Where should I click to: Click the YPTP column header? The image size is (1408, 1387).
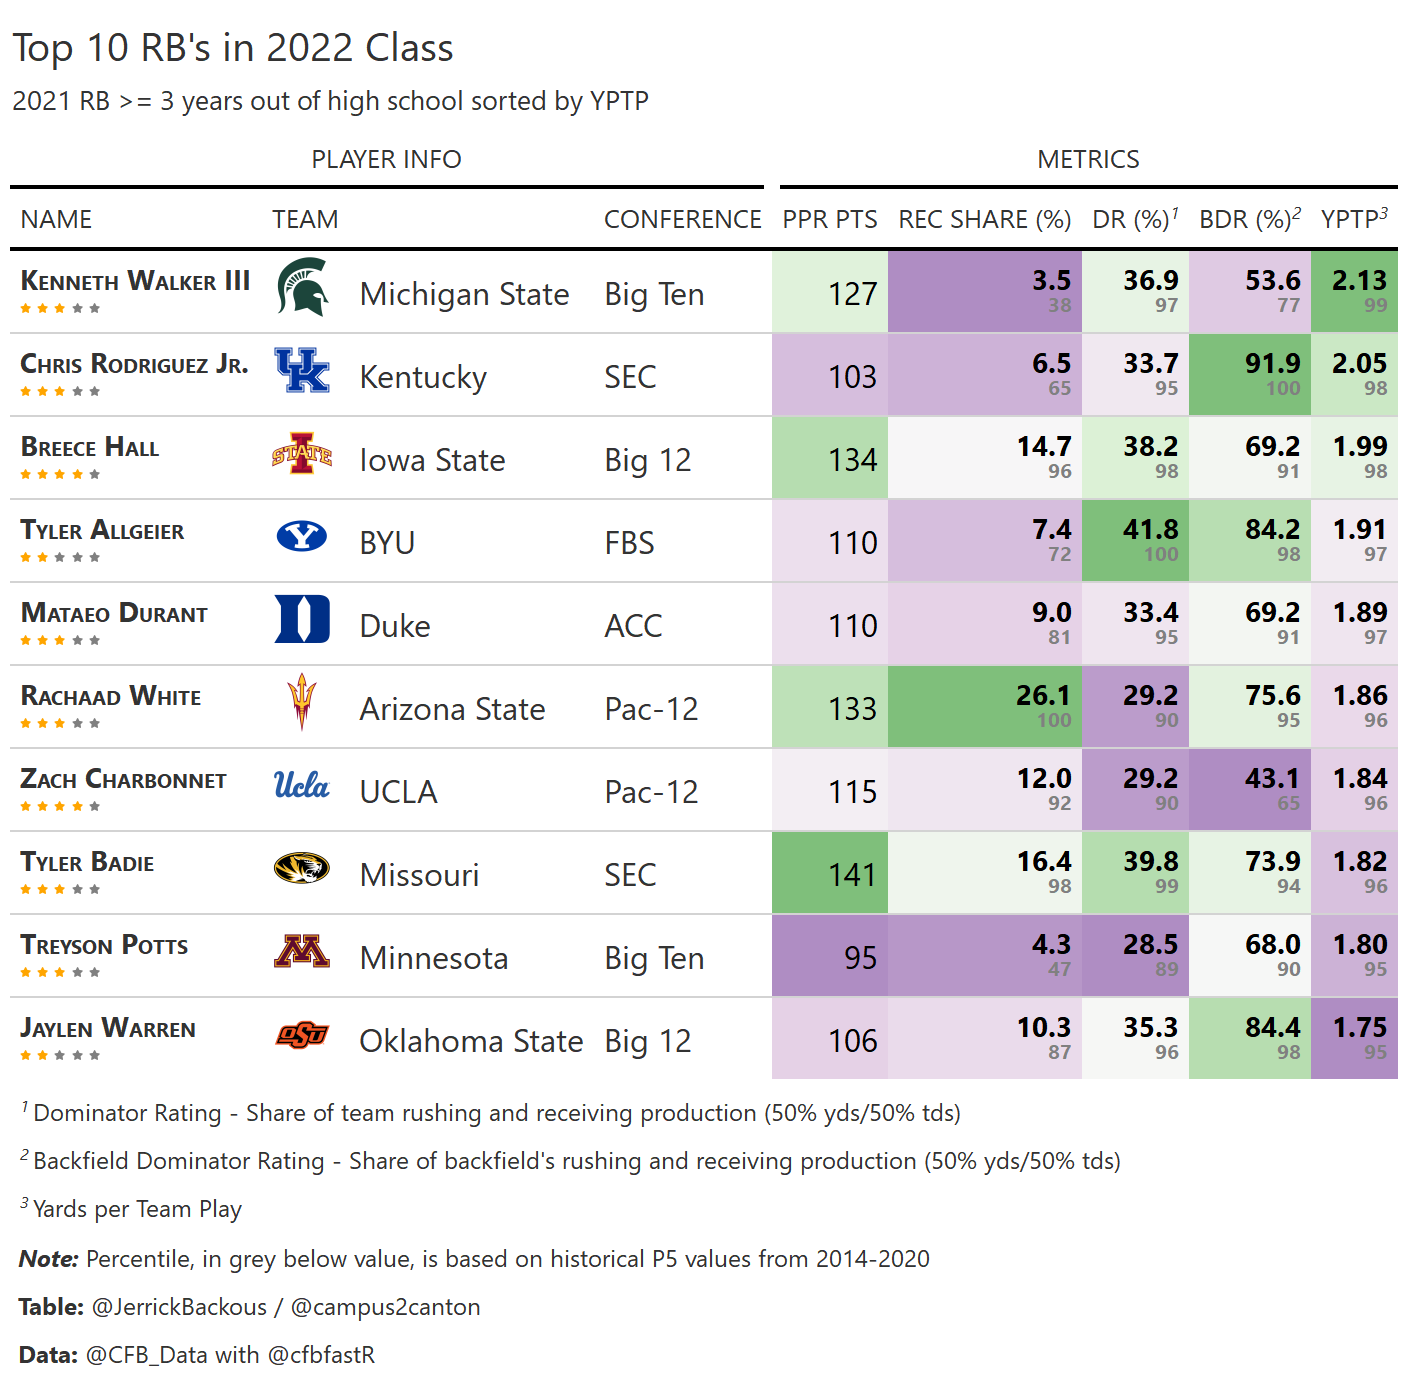coord(1353,219)
